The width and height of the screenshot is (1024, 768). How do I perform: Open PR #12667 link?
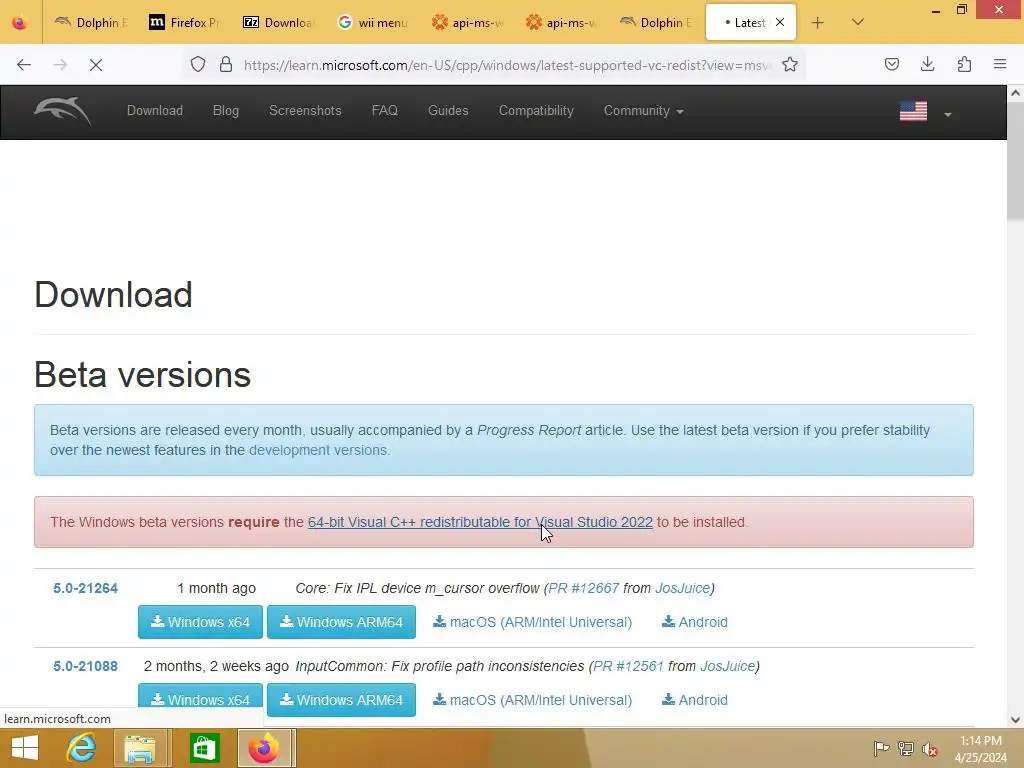click(584, 588)
